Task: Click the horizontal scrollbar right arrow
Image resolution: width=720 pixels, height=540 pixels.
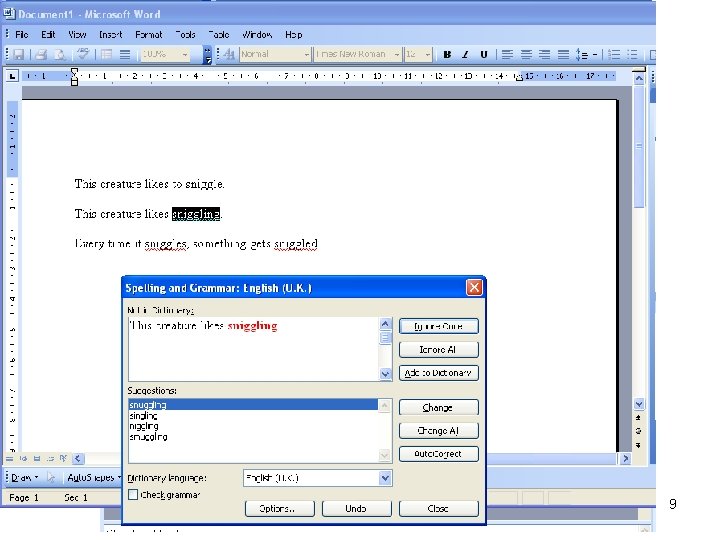Action: point(625,458)
